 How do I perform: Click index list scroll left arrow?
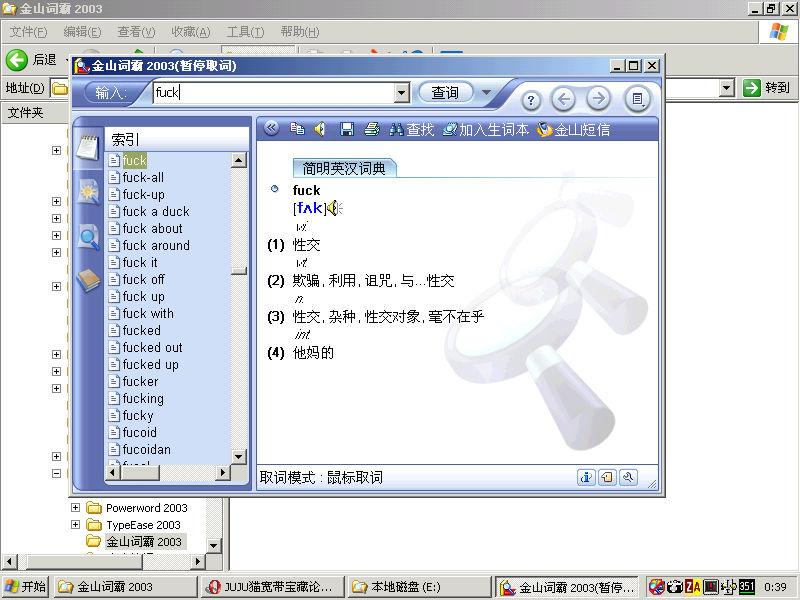113,472
